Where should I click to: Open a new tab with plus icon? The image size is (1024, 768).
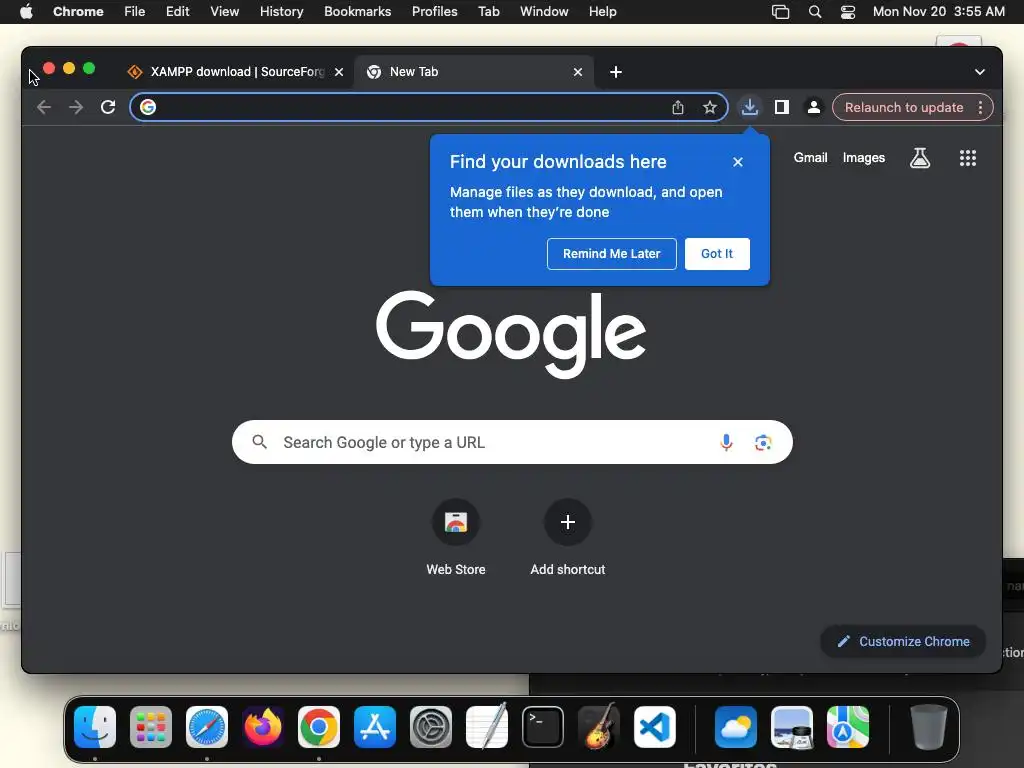pyautogui.click(x=616, y=72)
